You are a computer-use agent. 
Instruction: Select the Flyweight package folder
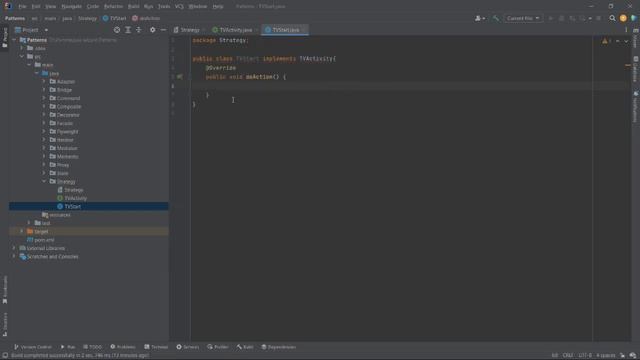point(67,131)
